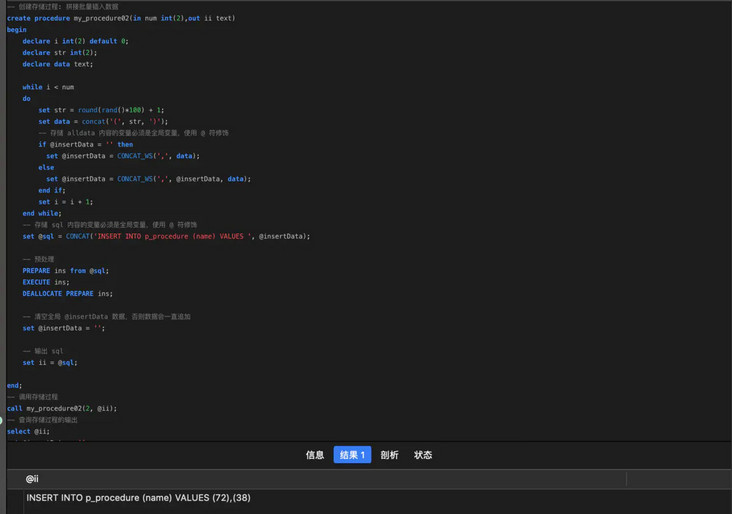732x514 pixels.
Task: Click the "if @insertData = '' then" line
Action: pos(86,144)
